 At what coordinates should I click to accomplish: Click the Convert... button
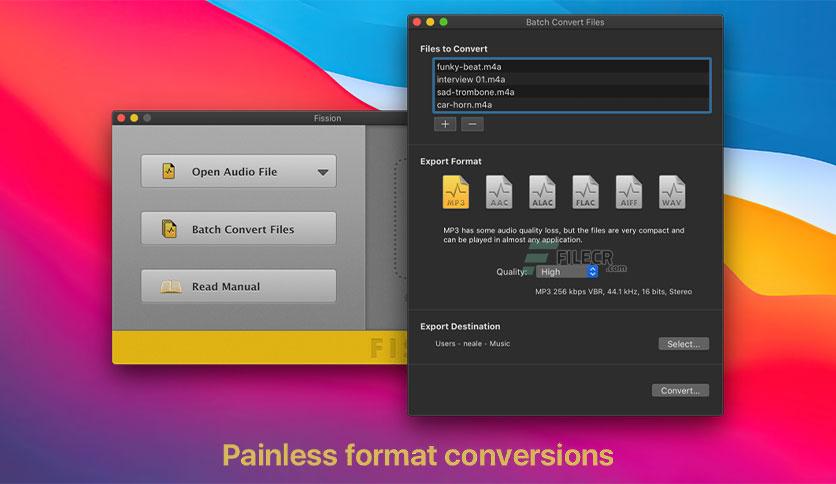[680, 390]
